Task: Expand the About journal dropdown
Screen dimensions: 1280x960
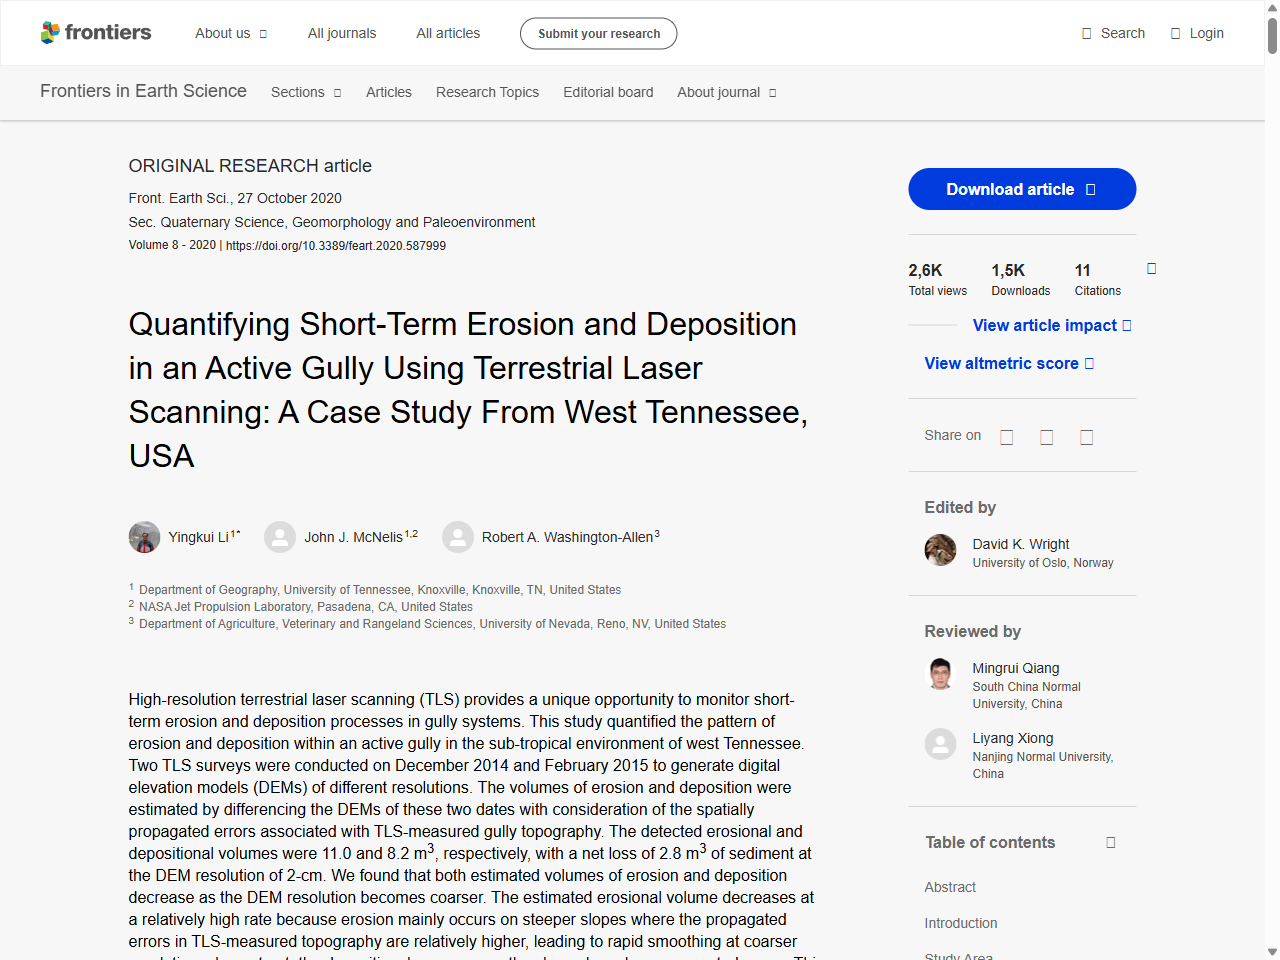Action: point(726,92)
